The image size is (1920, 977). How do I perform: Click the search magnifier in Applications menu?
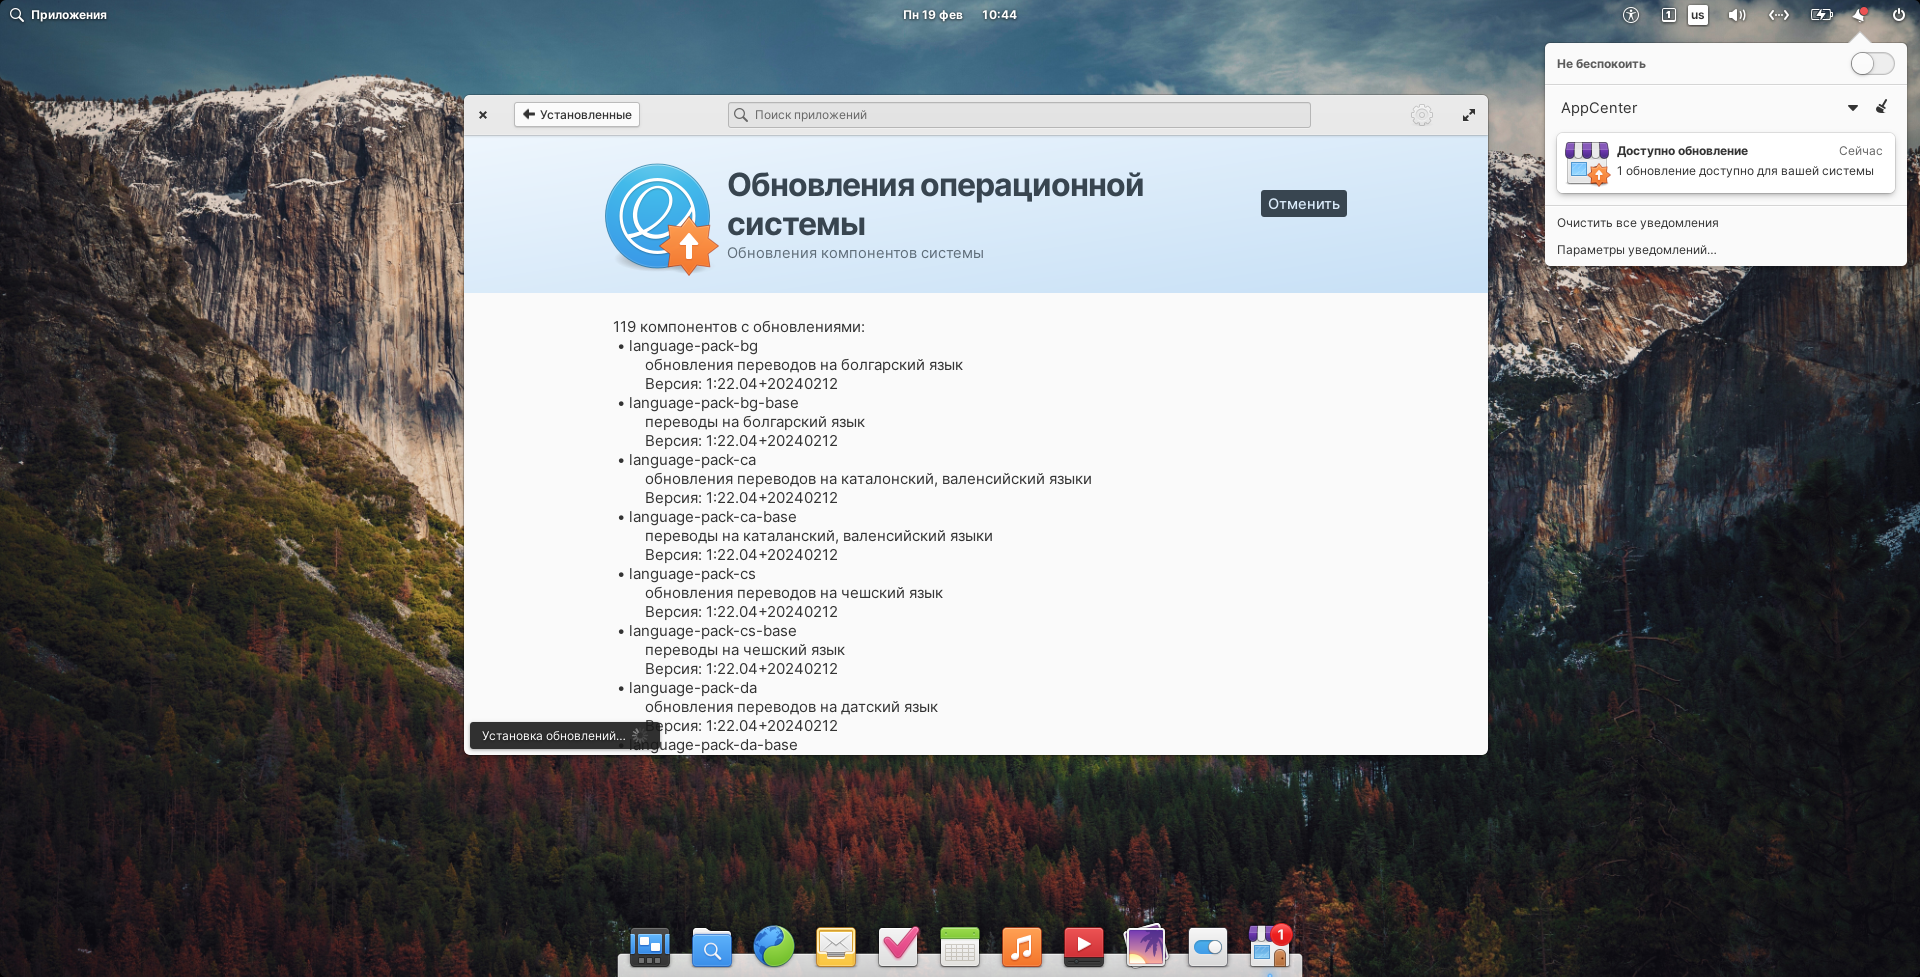[16, 15]
